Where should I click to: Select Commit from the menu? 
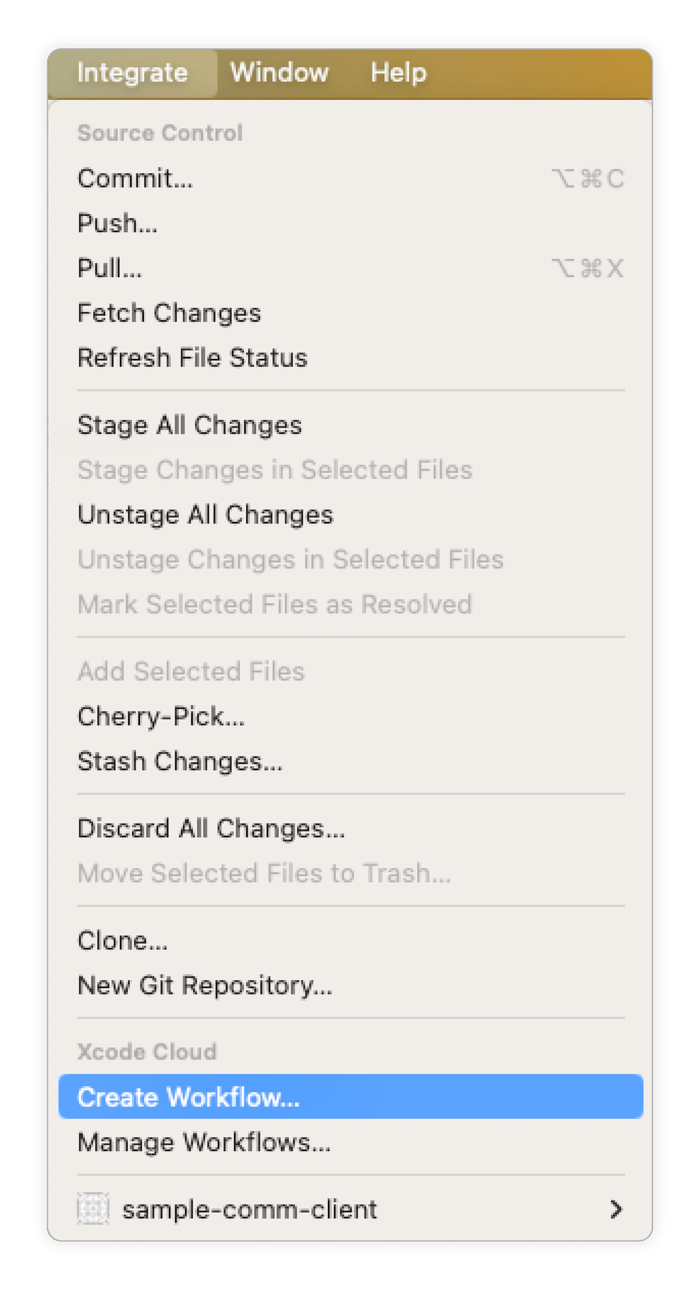click(135, 178)
